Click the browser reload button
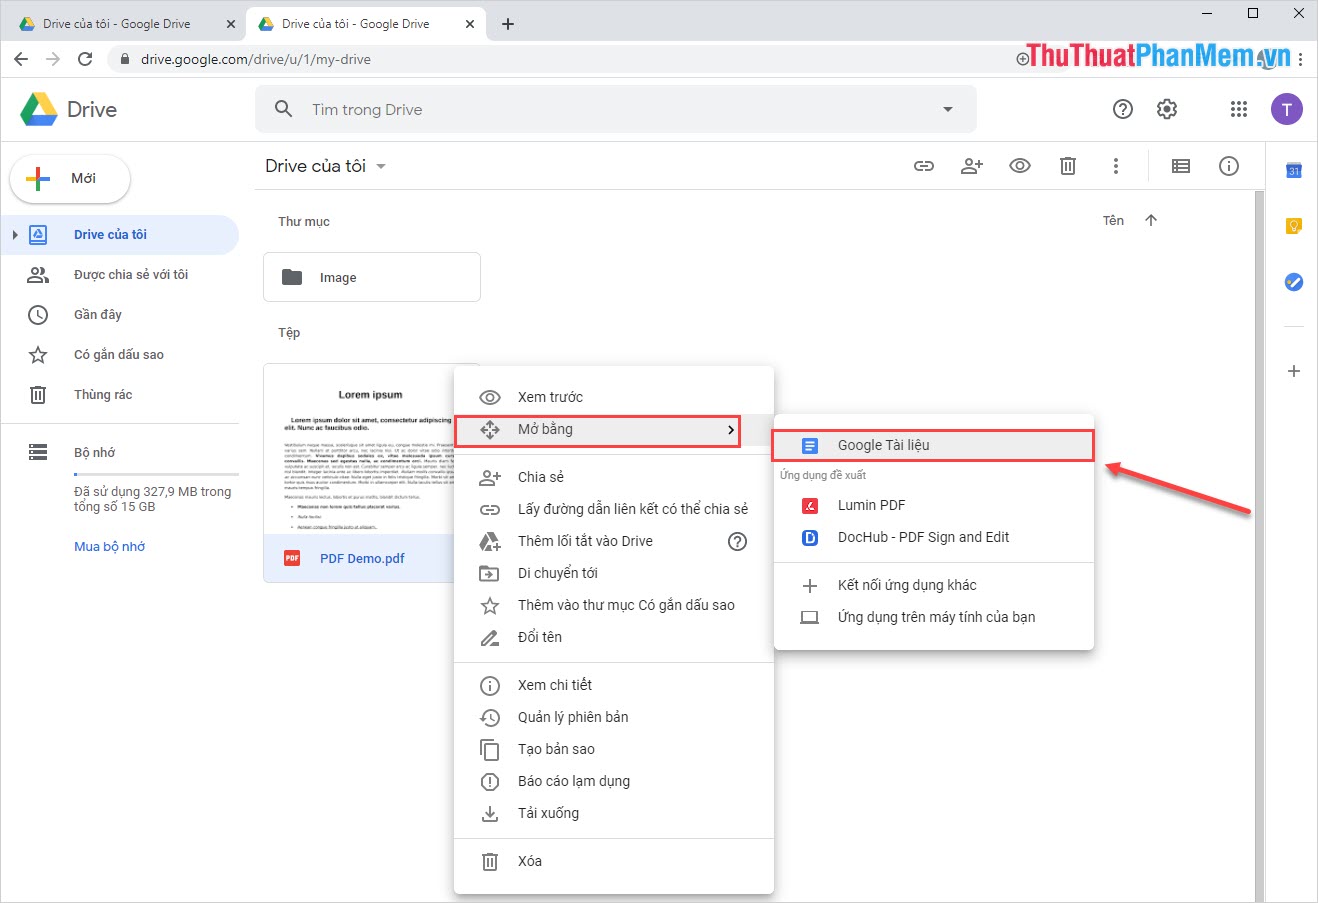Viewport: 1318px width, 903px height. click(x=85, y=59)
